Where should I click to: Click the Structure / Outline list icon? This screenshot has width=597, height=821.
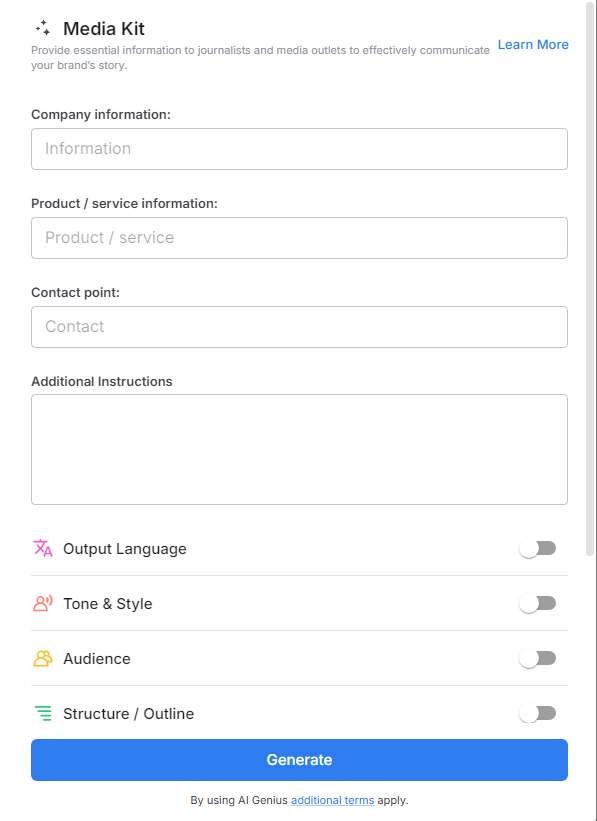tap(42, 713)
